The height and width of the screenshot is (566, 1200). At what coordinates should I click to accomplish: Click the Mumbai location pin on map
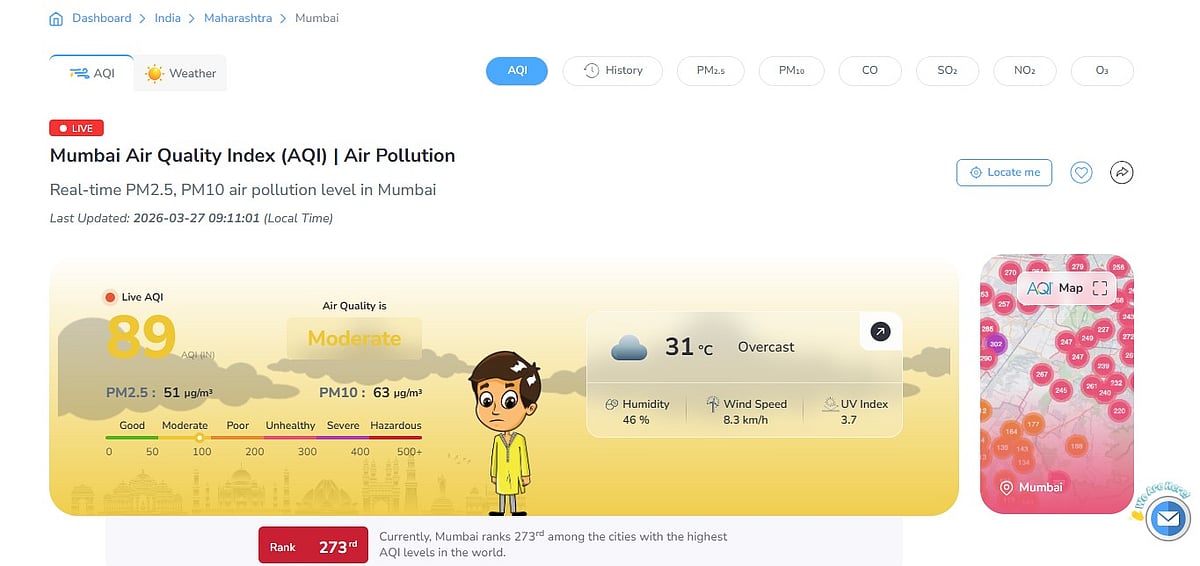tap(1007, 487)
